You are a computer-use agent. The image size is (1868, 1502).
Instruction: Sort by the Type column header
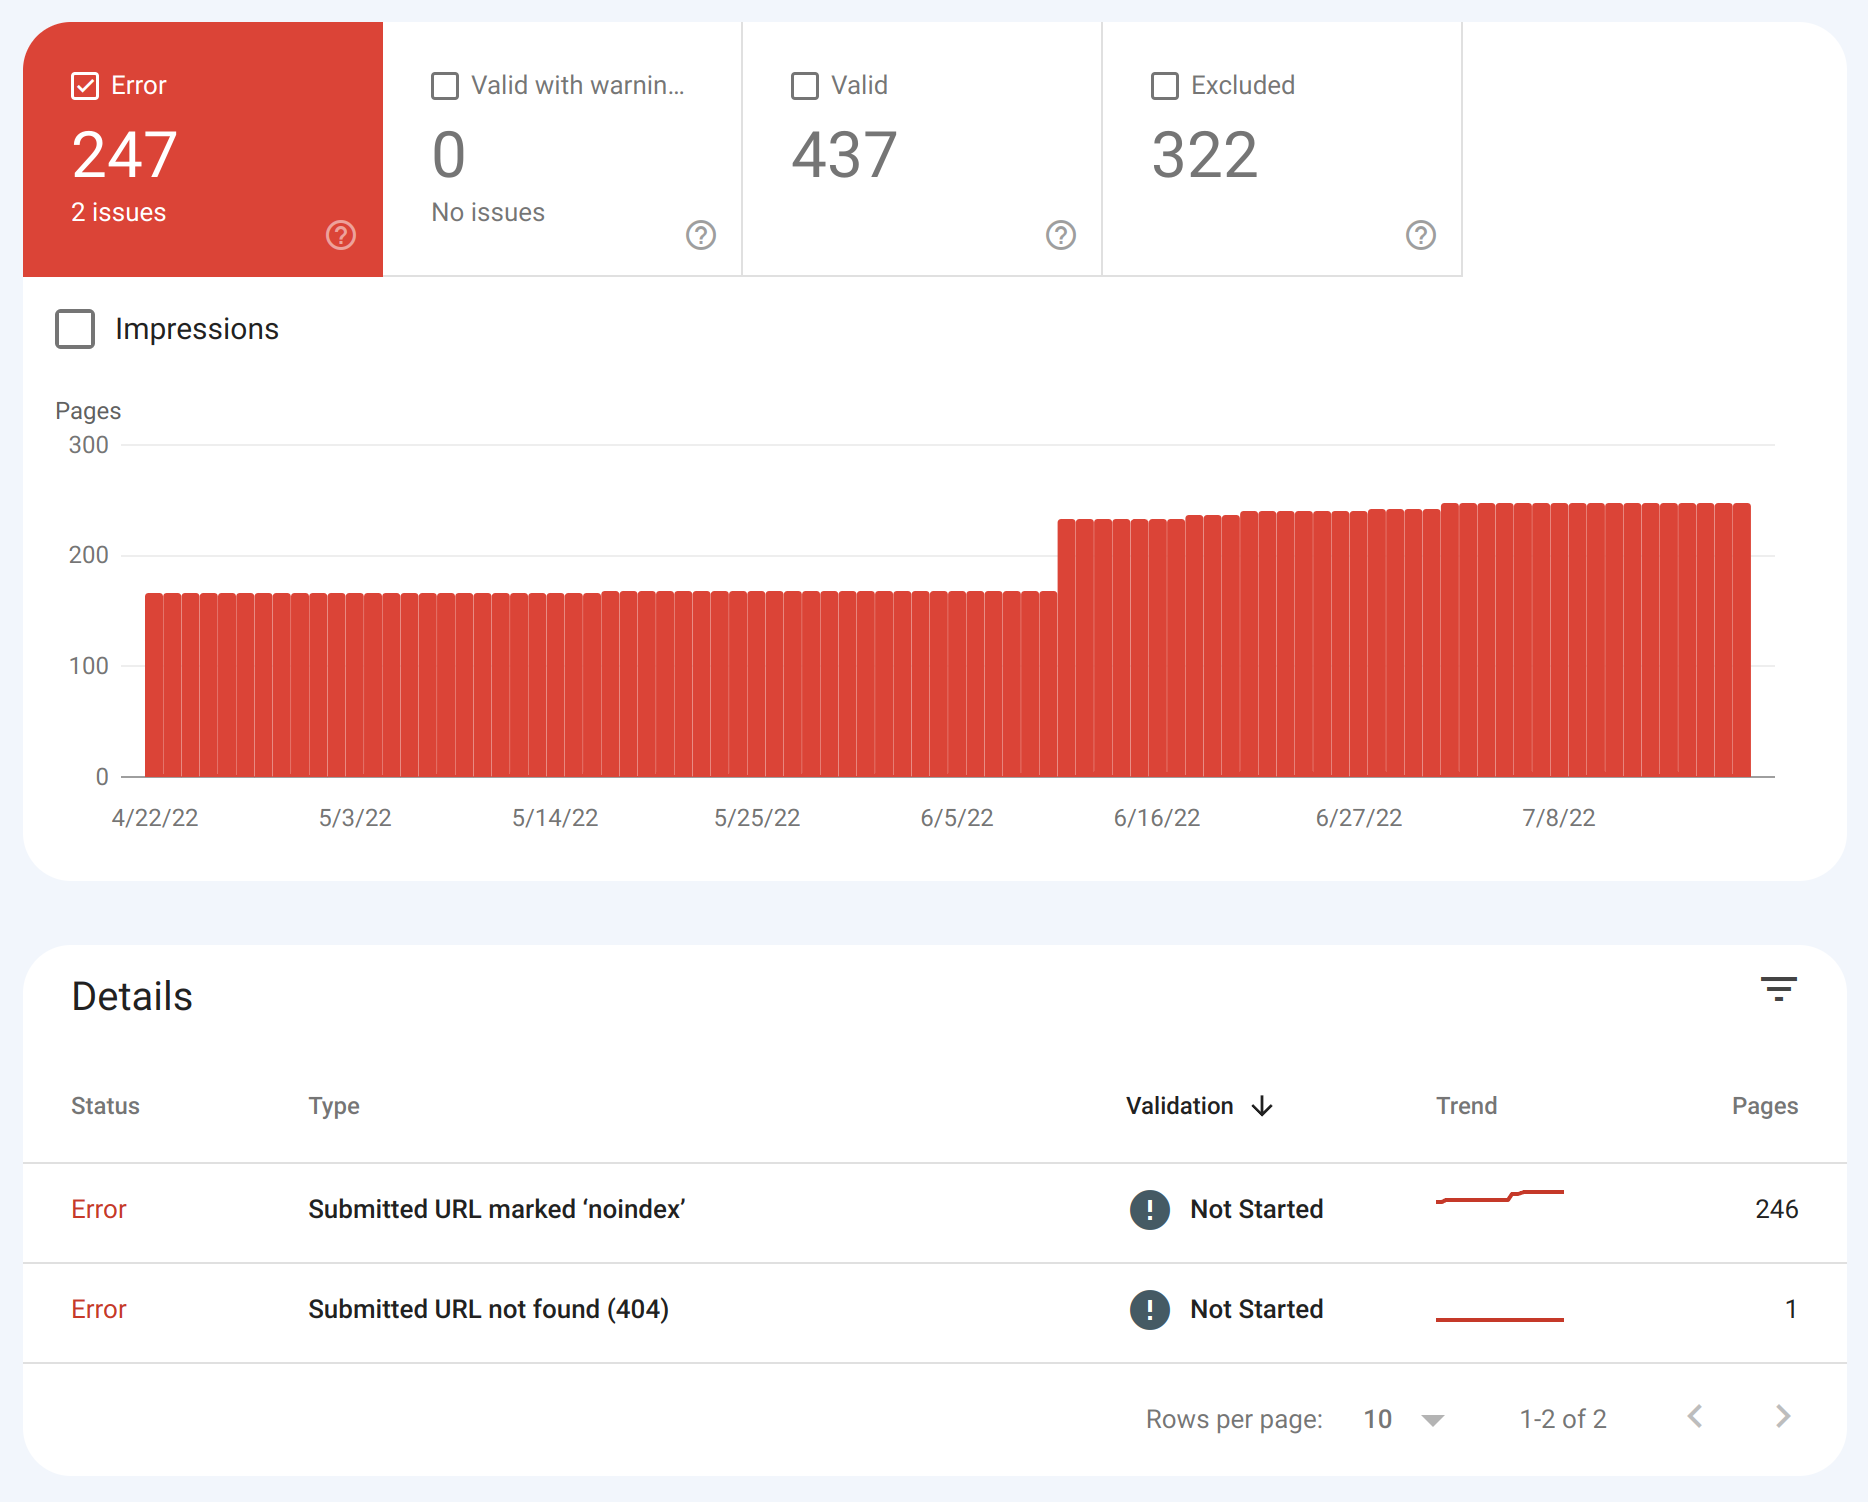coord(334,1106)
